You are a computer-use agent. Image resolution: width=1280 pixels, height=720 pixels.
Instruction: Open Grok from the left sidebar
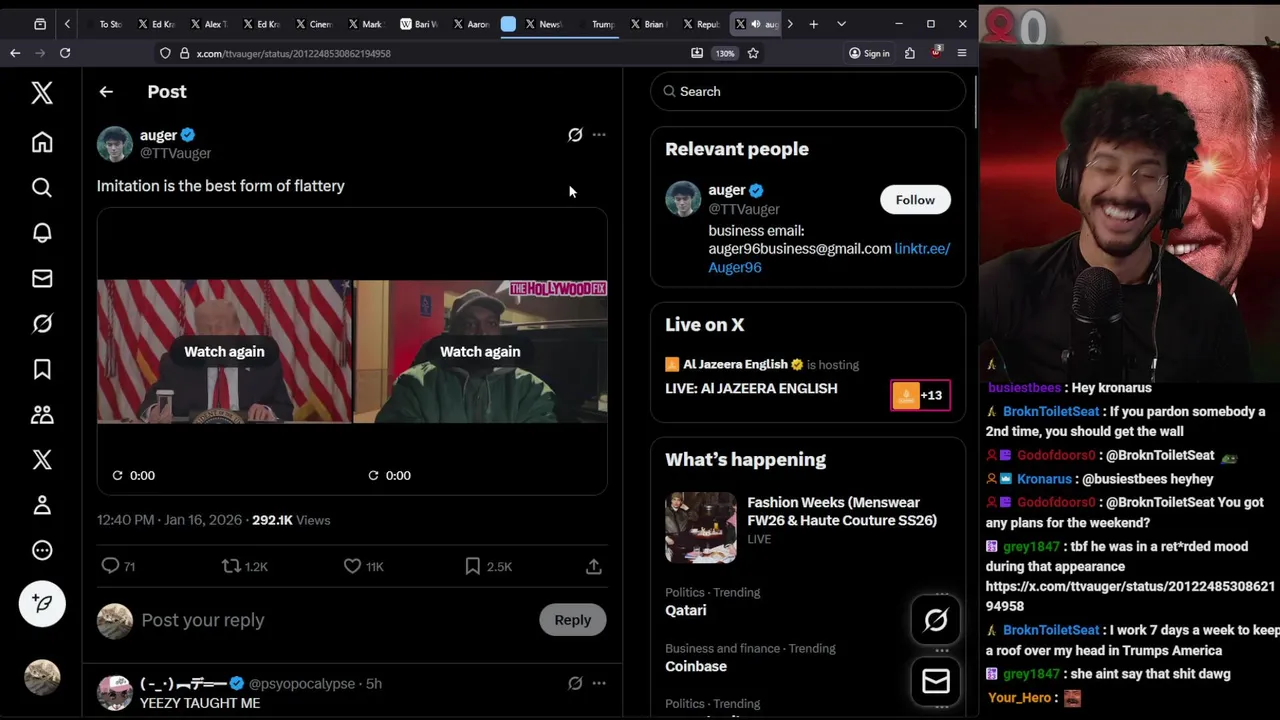click(x=42, y=323)
